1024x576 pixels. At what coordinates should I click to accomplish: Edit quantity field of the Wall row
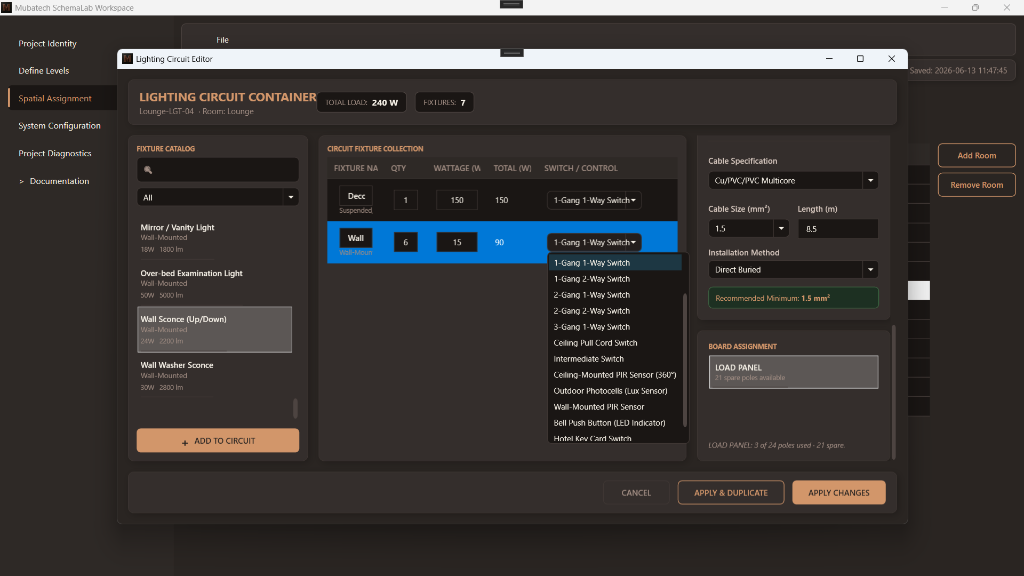(x=406, y=242)
